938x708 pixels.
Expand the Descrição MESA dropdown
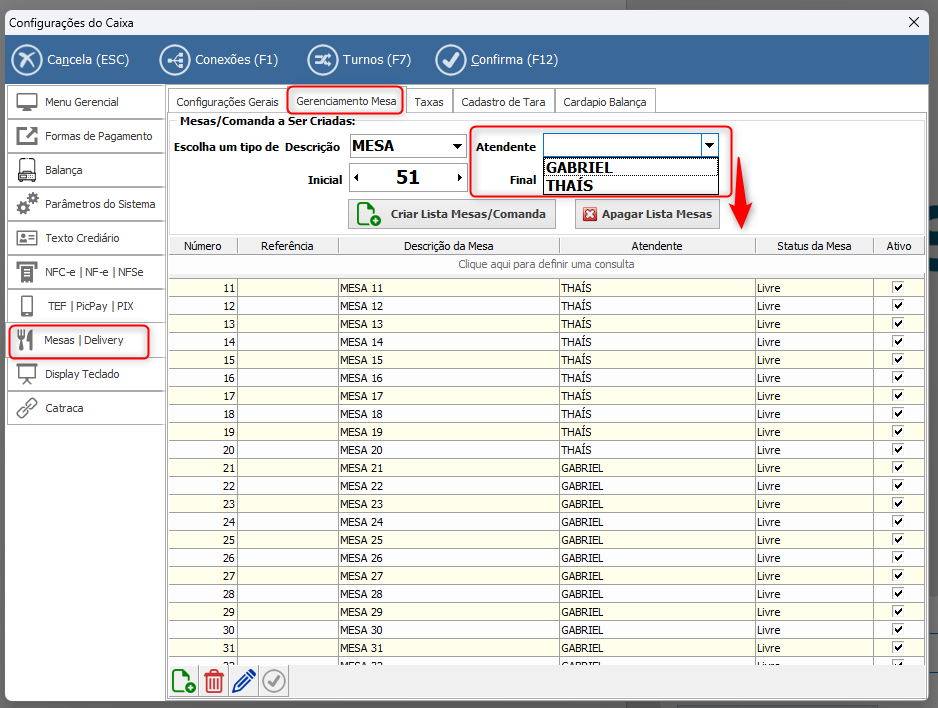point(457,147)
